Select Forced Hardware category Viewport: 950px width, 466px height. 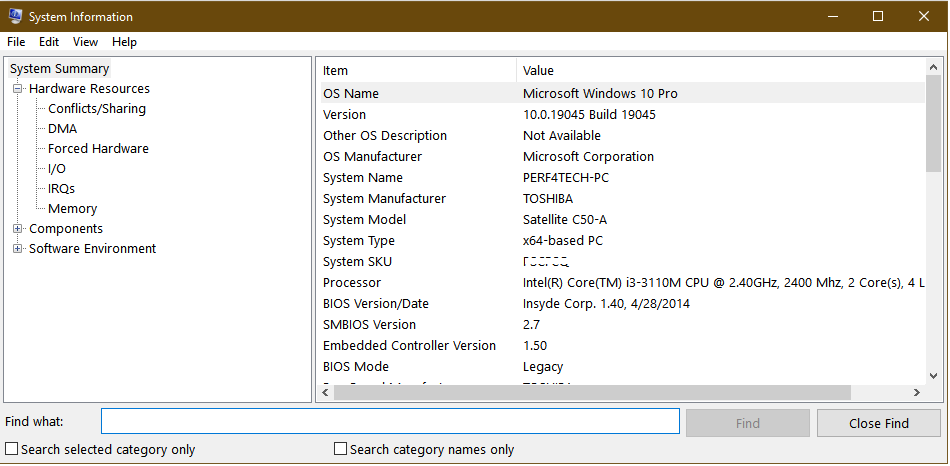pos(98,148)
